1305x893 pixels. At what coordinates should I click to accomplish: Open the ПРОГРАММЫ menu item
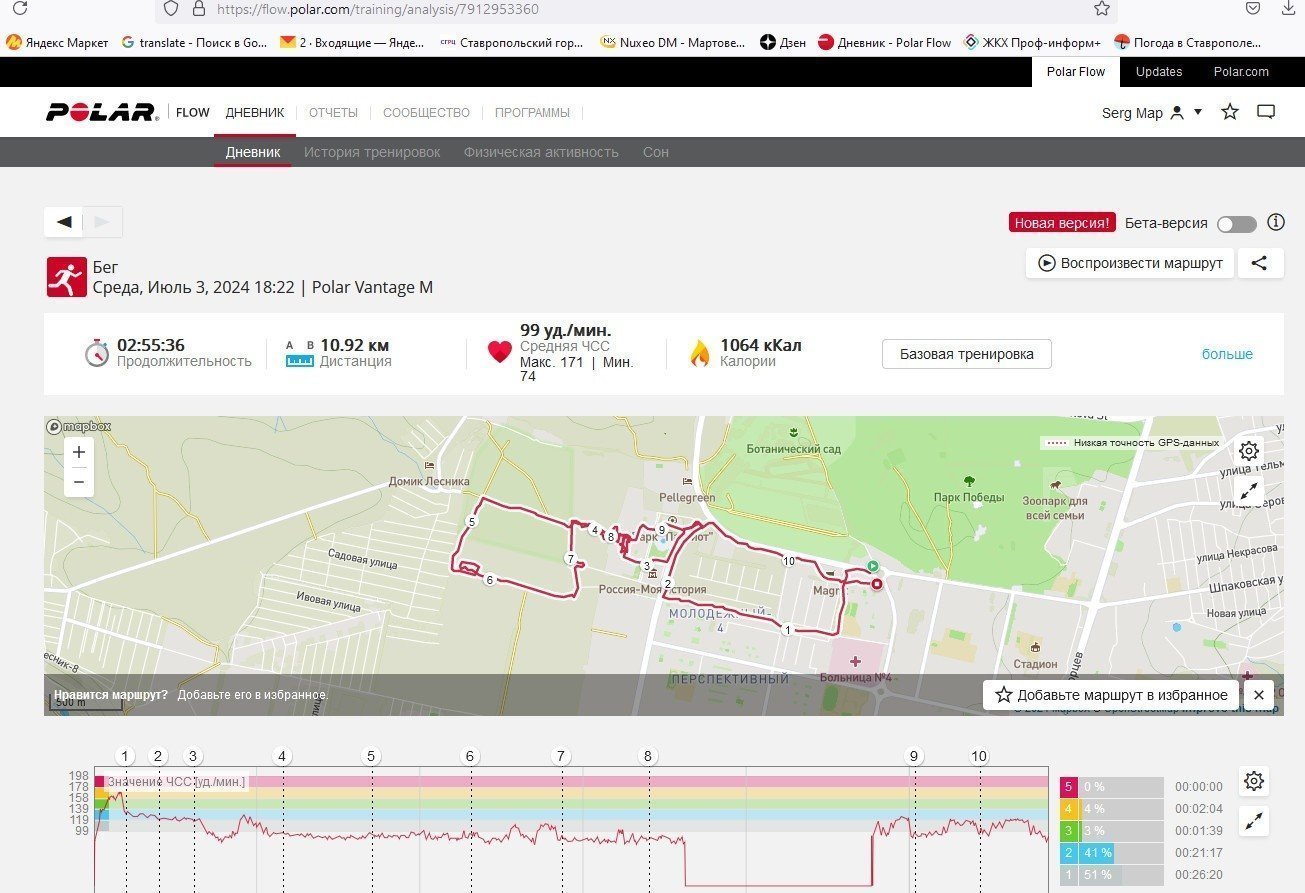coord(532,113)
